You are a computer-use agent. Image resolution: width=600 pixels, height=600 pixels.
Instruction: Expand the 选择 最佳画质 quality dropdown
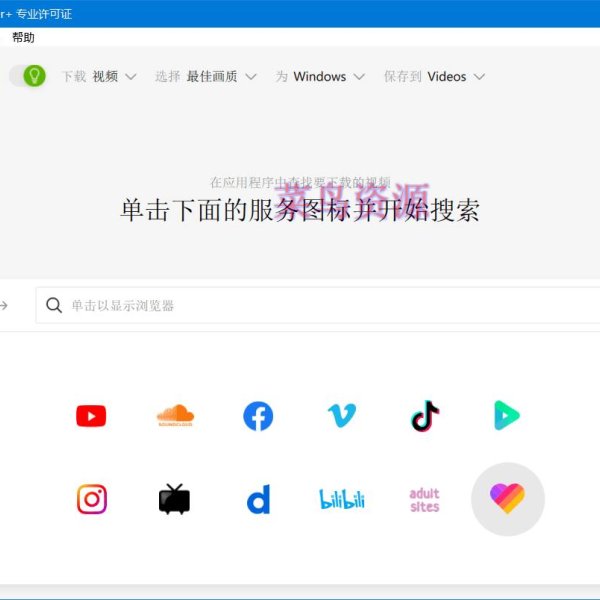tap(205, 77)
